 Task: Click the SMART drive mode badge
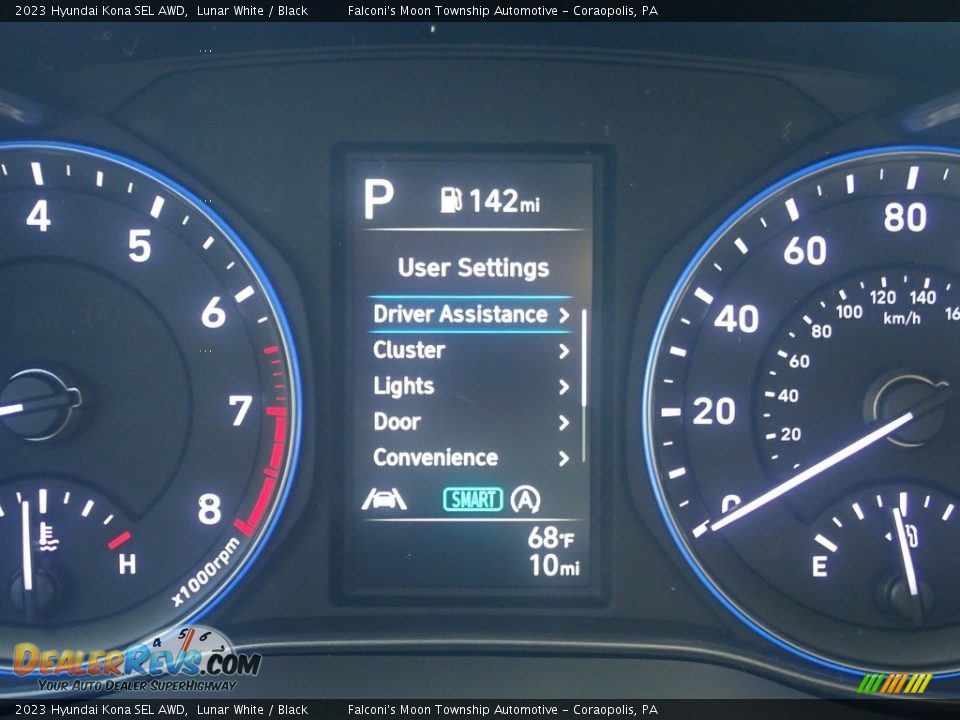(x=473, y=500)
